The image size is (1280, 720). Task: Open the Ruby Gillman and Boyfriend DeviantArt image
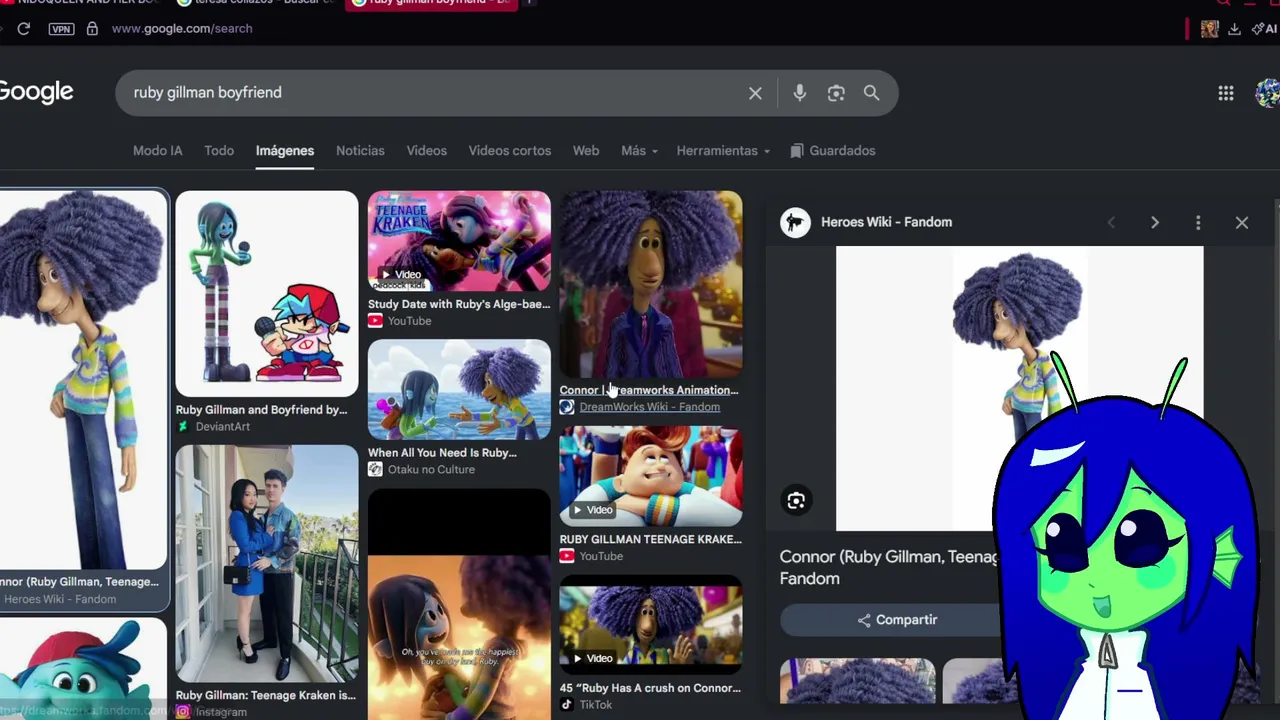[267, 294]
